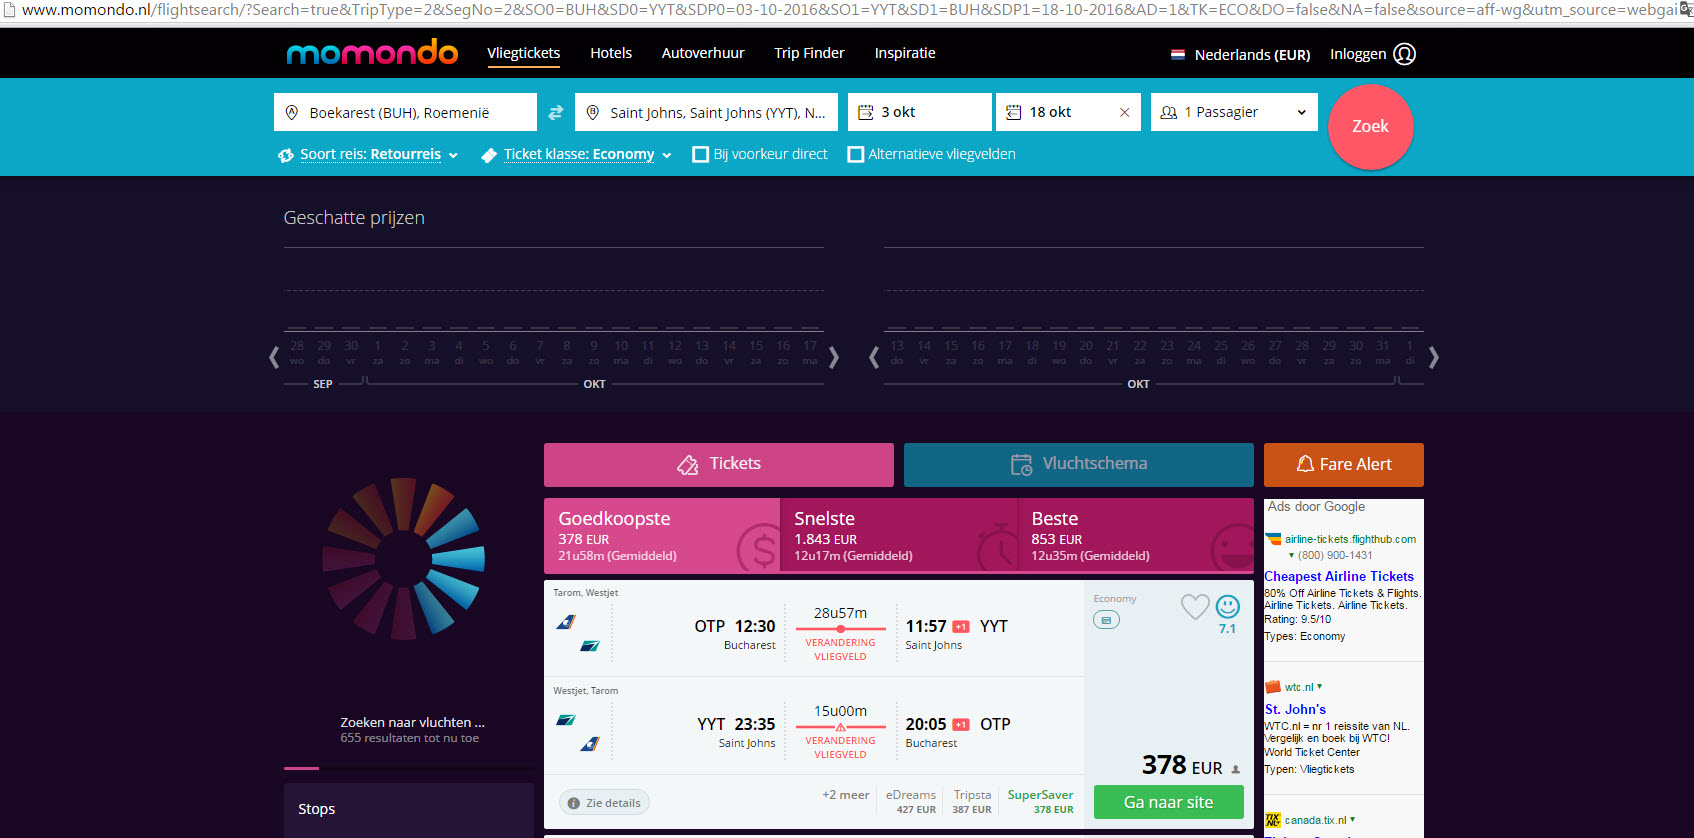Click the canada.tix.nl ad favicon
Screen dimensions: 1694x838
1273,820
